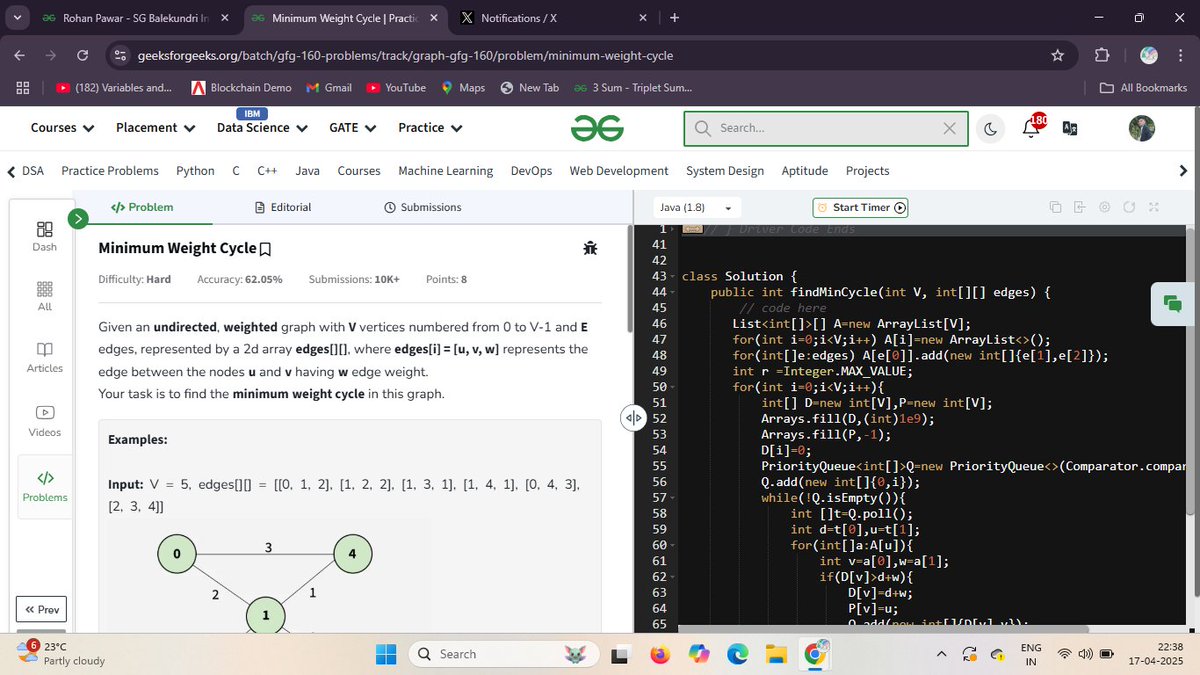Open the DSA topic link
Viewport: 1200px width, 675px height.
coord(32,171)
